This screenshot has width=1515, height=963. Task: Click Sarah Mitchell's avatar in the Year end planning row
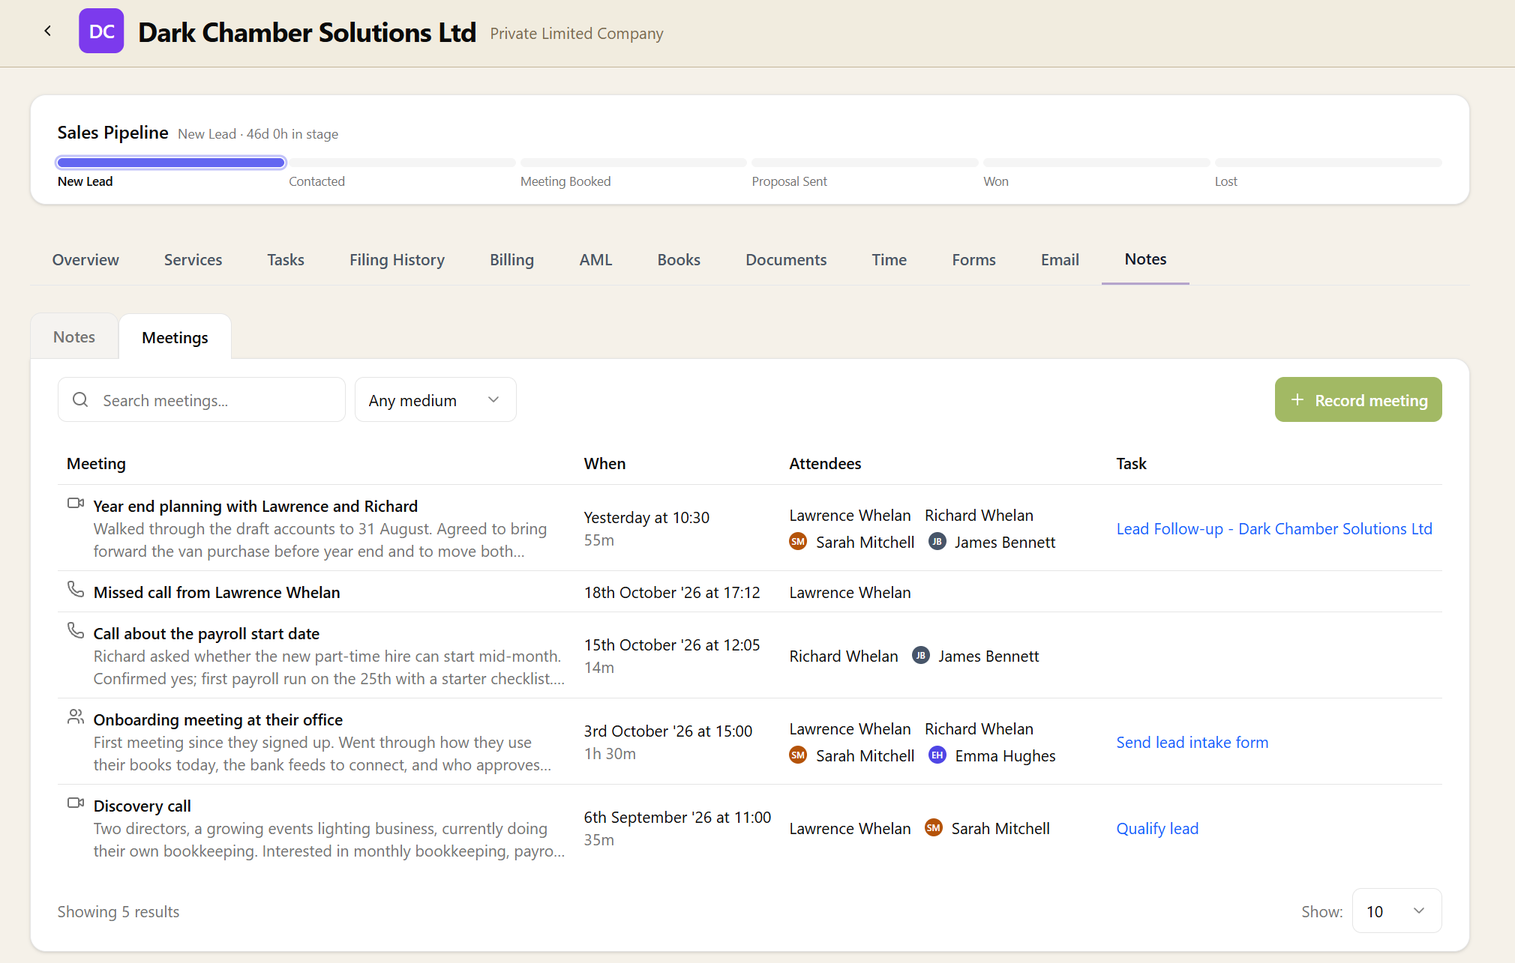pyautogui.click(x=798, y=541)
